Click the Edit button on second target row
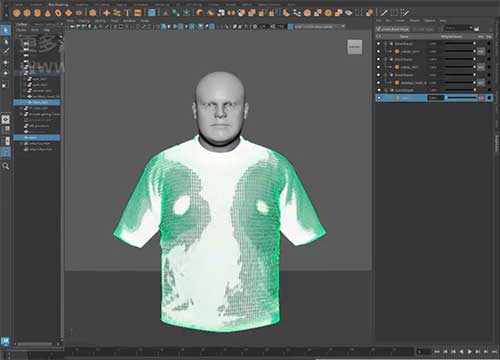Image resolution: width=500 pixels, height=360 pixels. 481,67
